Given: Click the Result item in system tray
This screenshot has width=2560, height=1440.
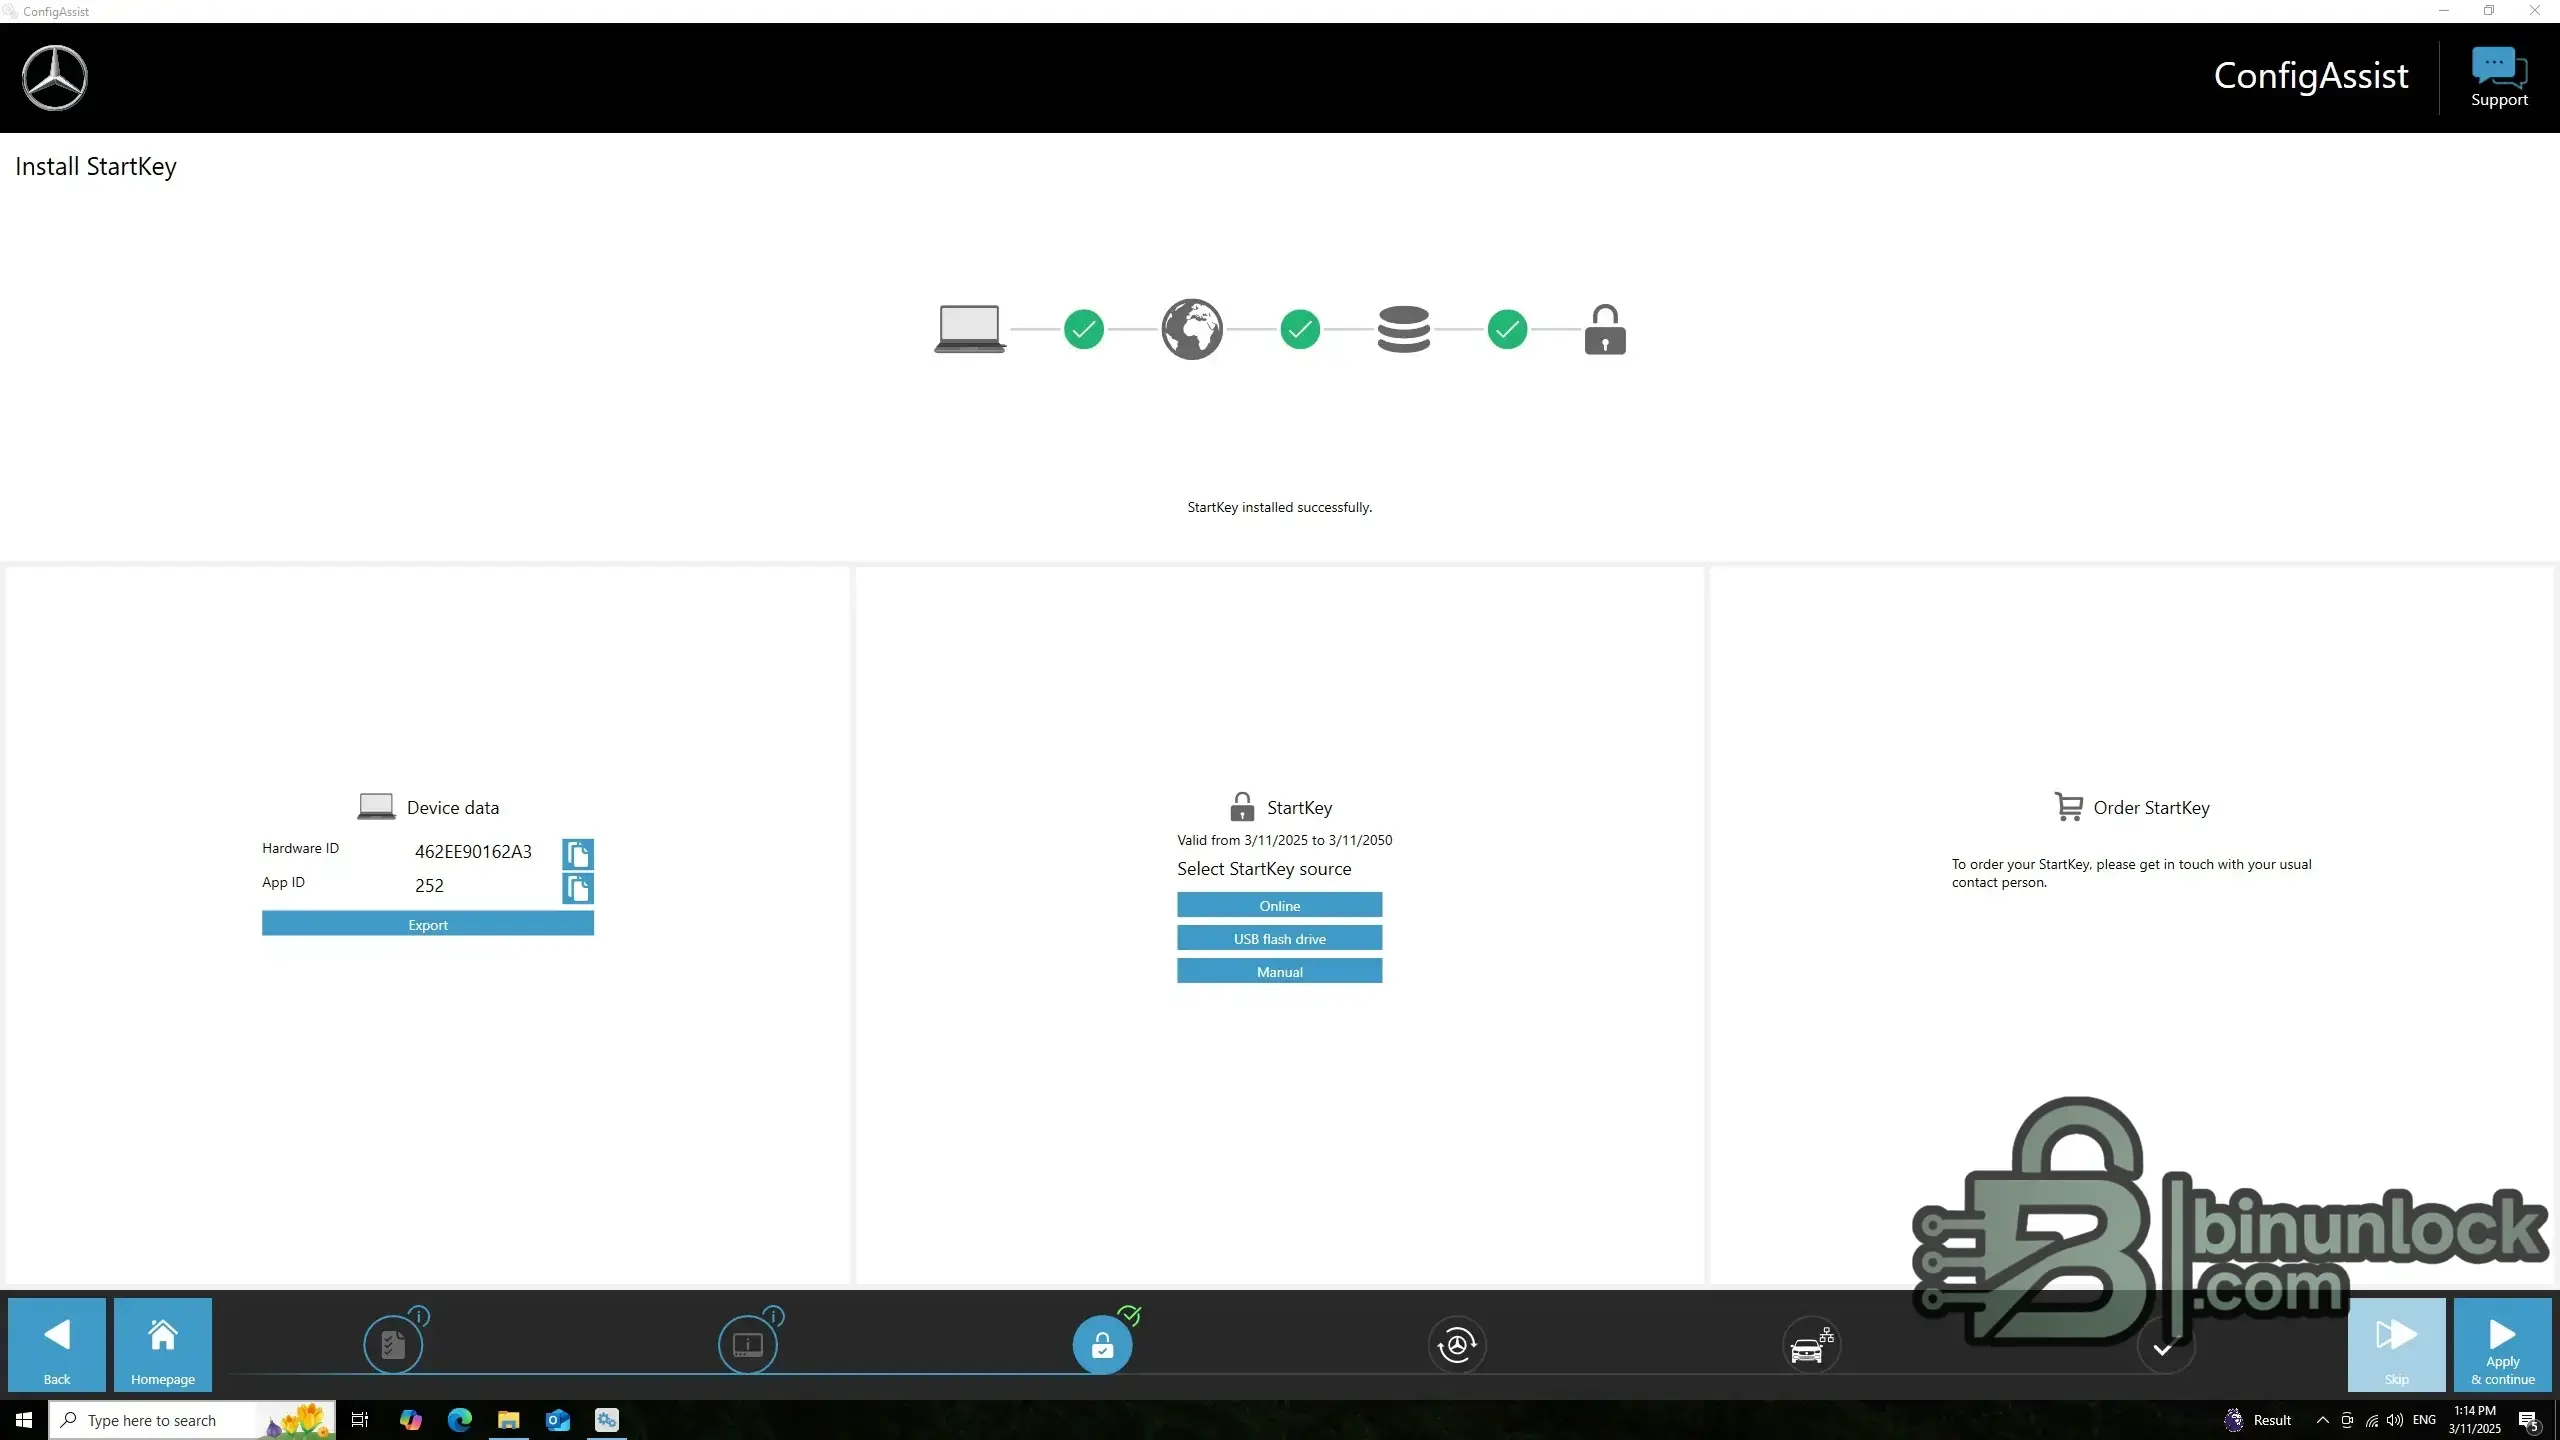Looking at the screenshot, I should click(x=2258, y=1420).
